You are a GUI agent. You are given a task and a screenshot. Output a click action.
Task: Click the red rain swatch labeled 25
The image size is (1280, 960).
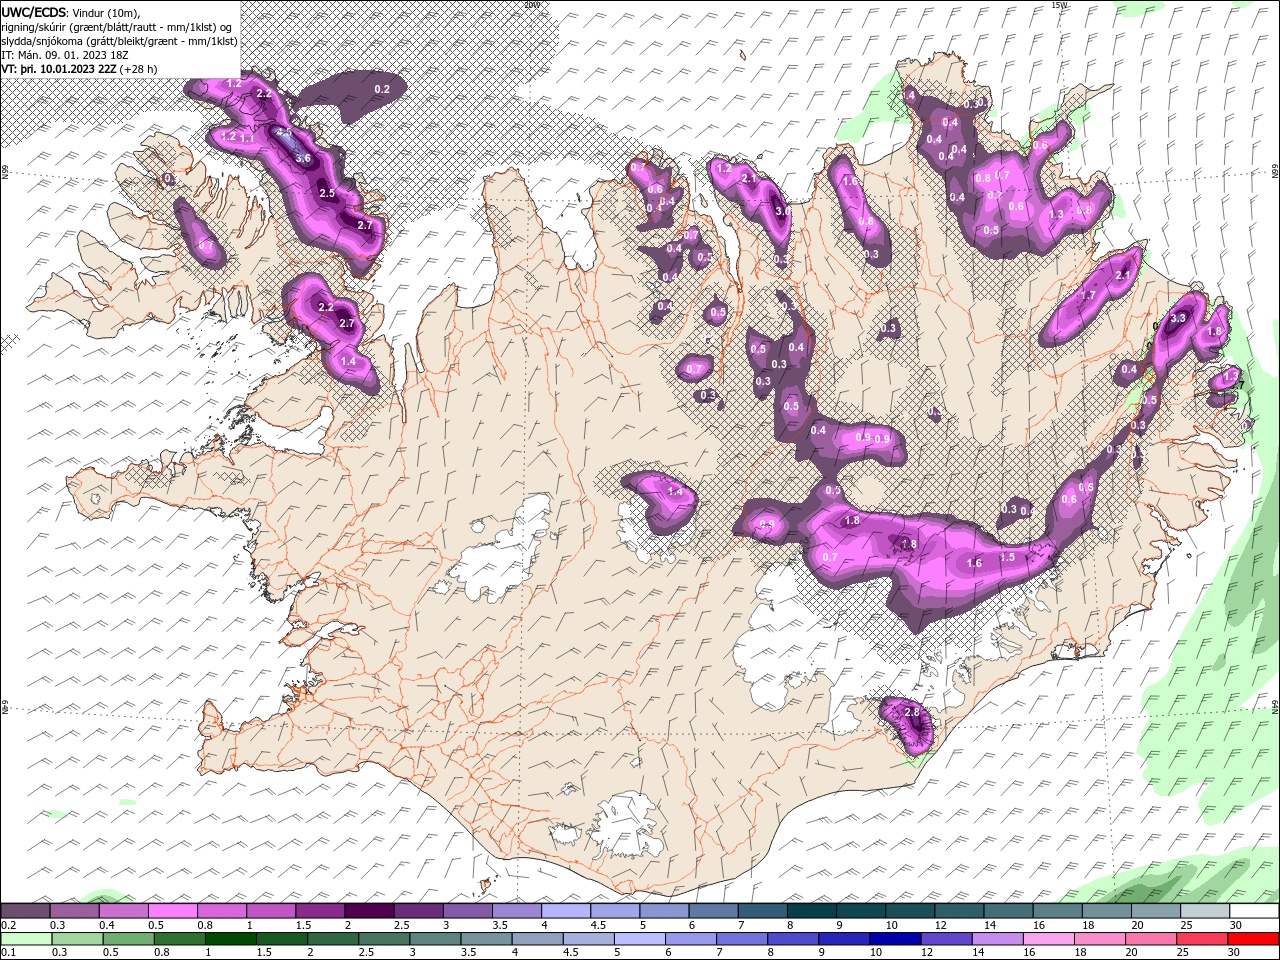(x=1201, y=939)
